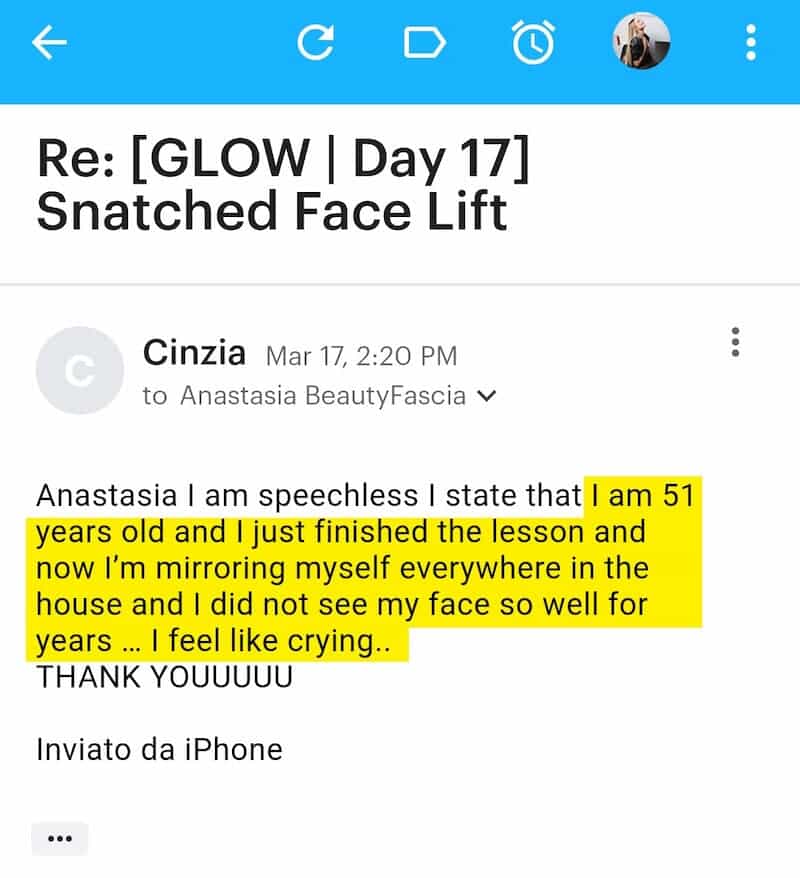
Task: Tap the "to Anastasia BeautyFascia" recipient text
Action: click(305, 396)
